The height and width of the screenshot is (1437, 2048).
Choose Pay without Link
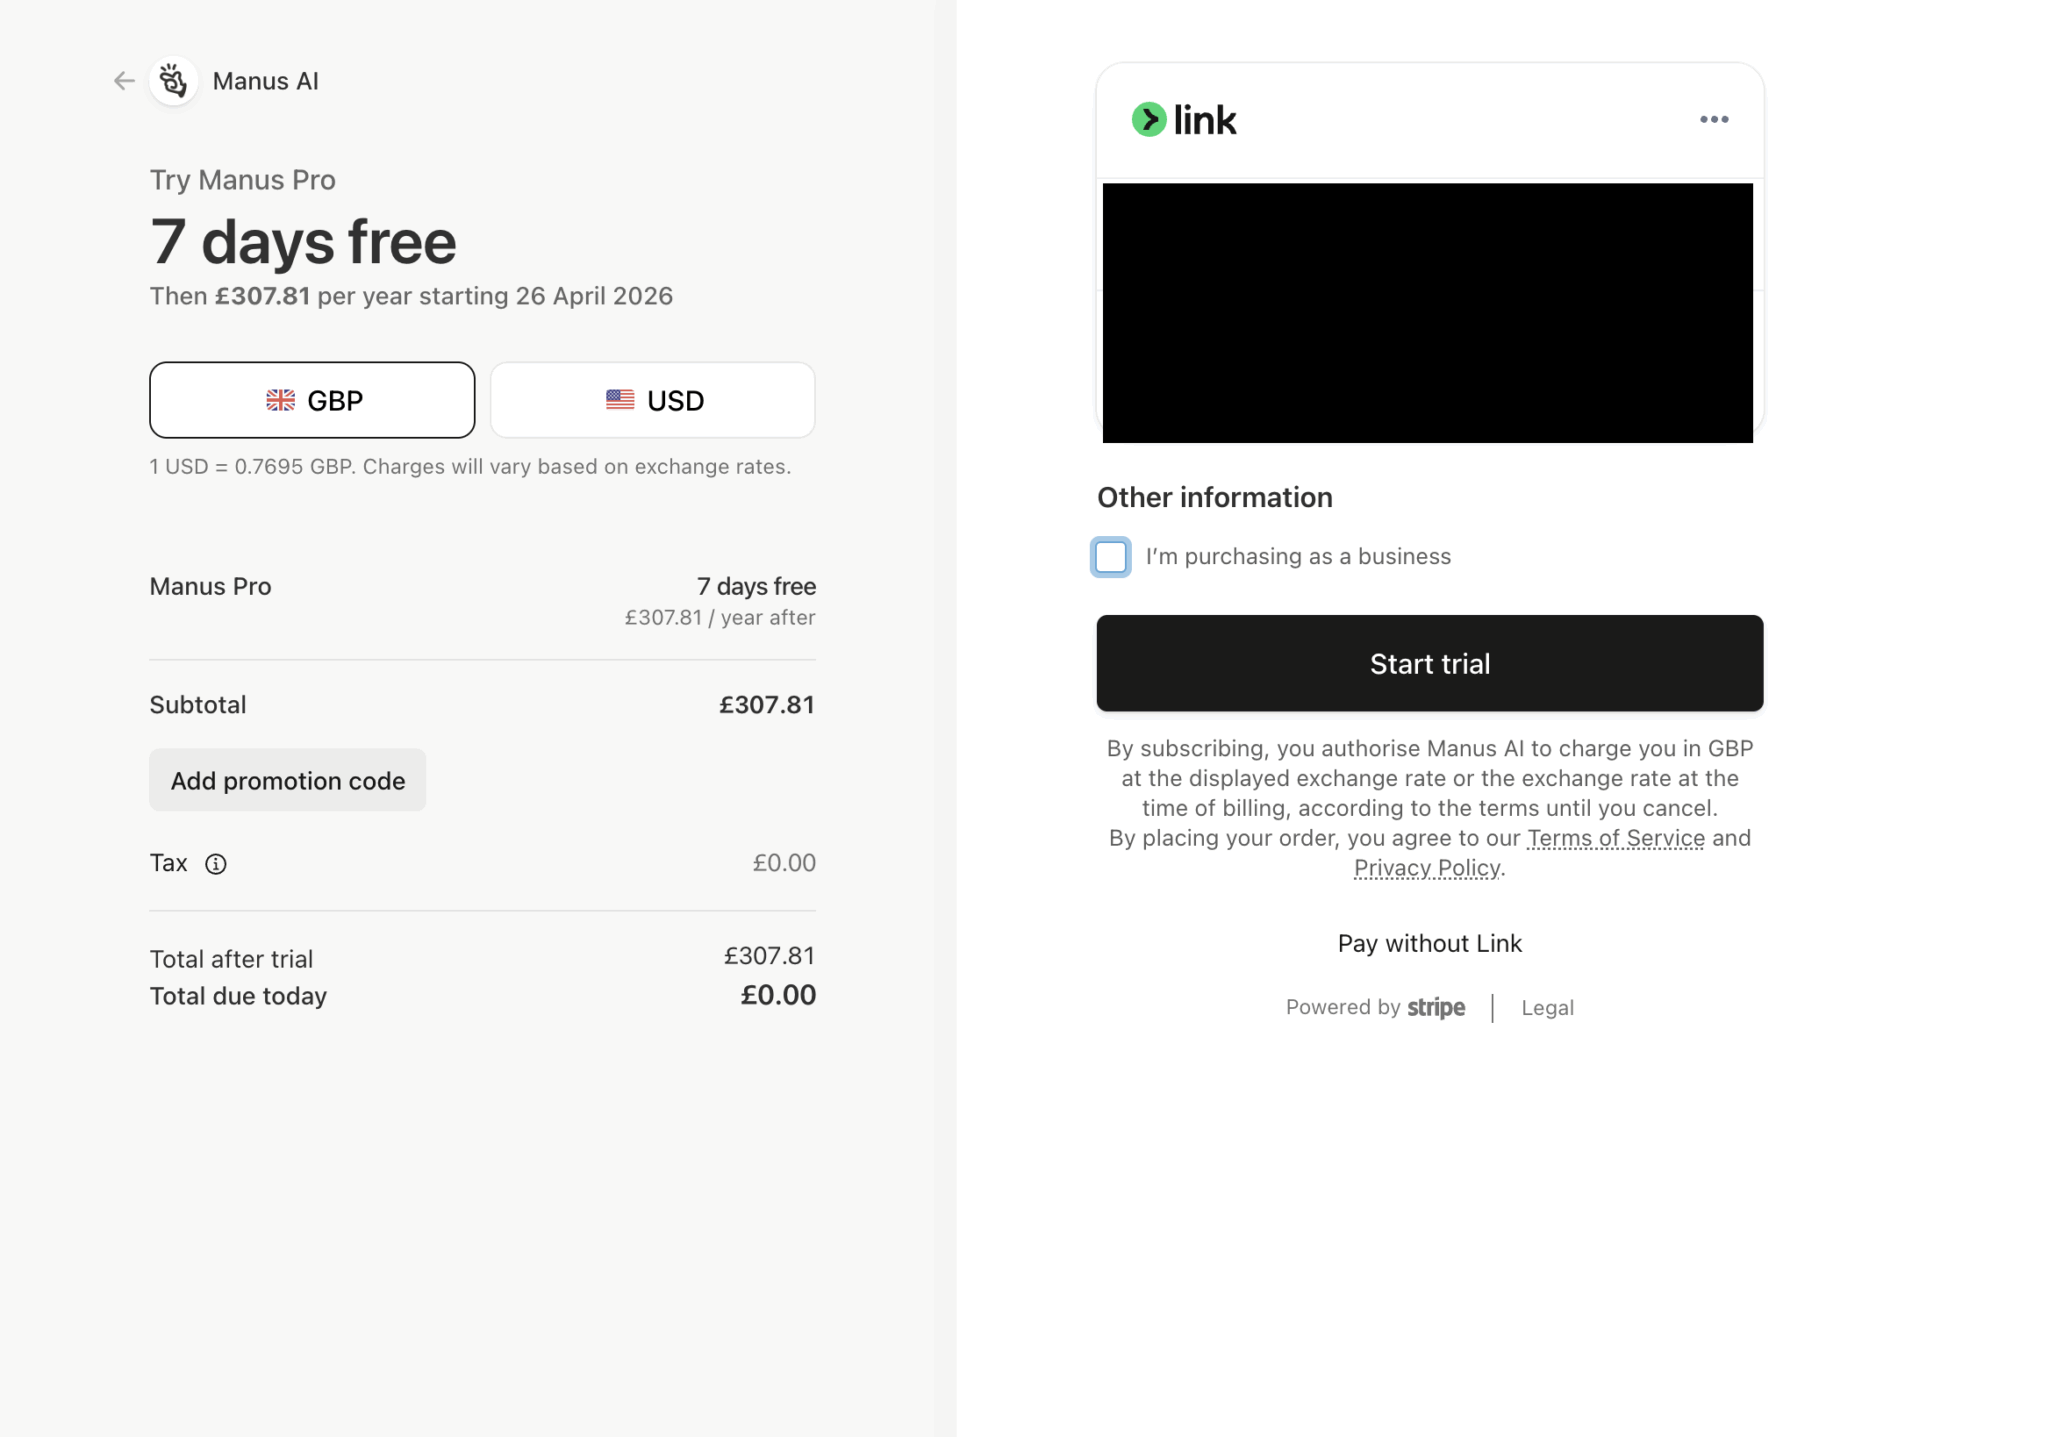[x=1430, y=944]
